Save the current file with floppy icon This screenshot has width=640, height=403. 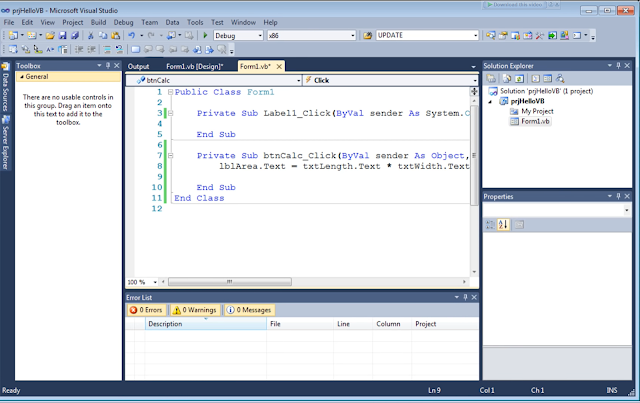pyautogui.click(x=62, y=36)
